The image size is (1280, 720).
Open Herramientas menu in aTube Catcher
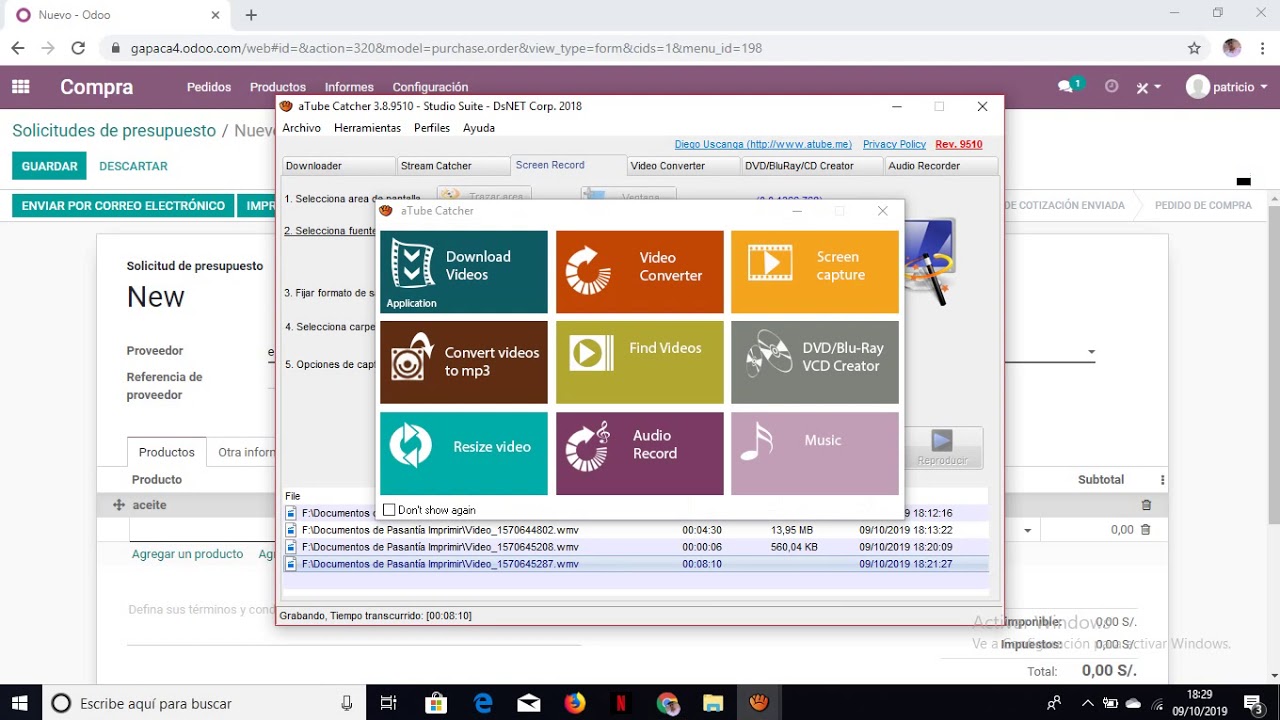tap(367, 128)
